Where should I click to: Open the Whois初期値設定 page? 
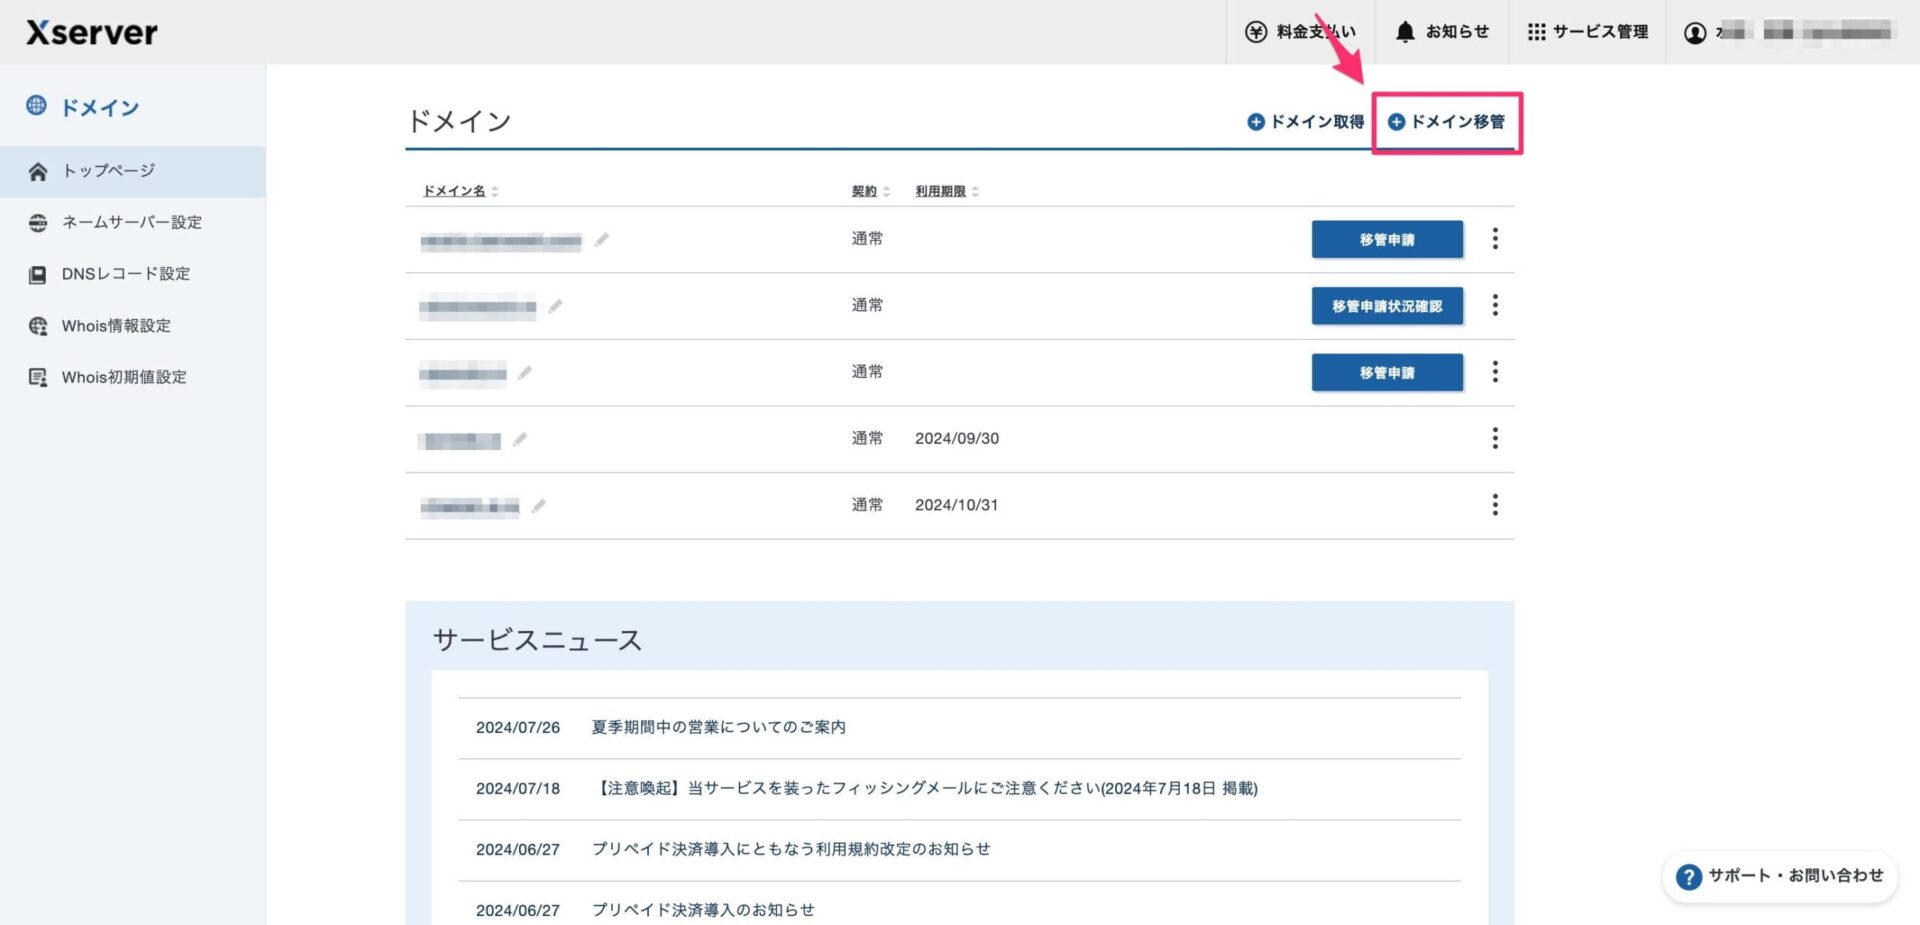click(124, 377)
